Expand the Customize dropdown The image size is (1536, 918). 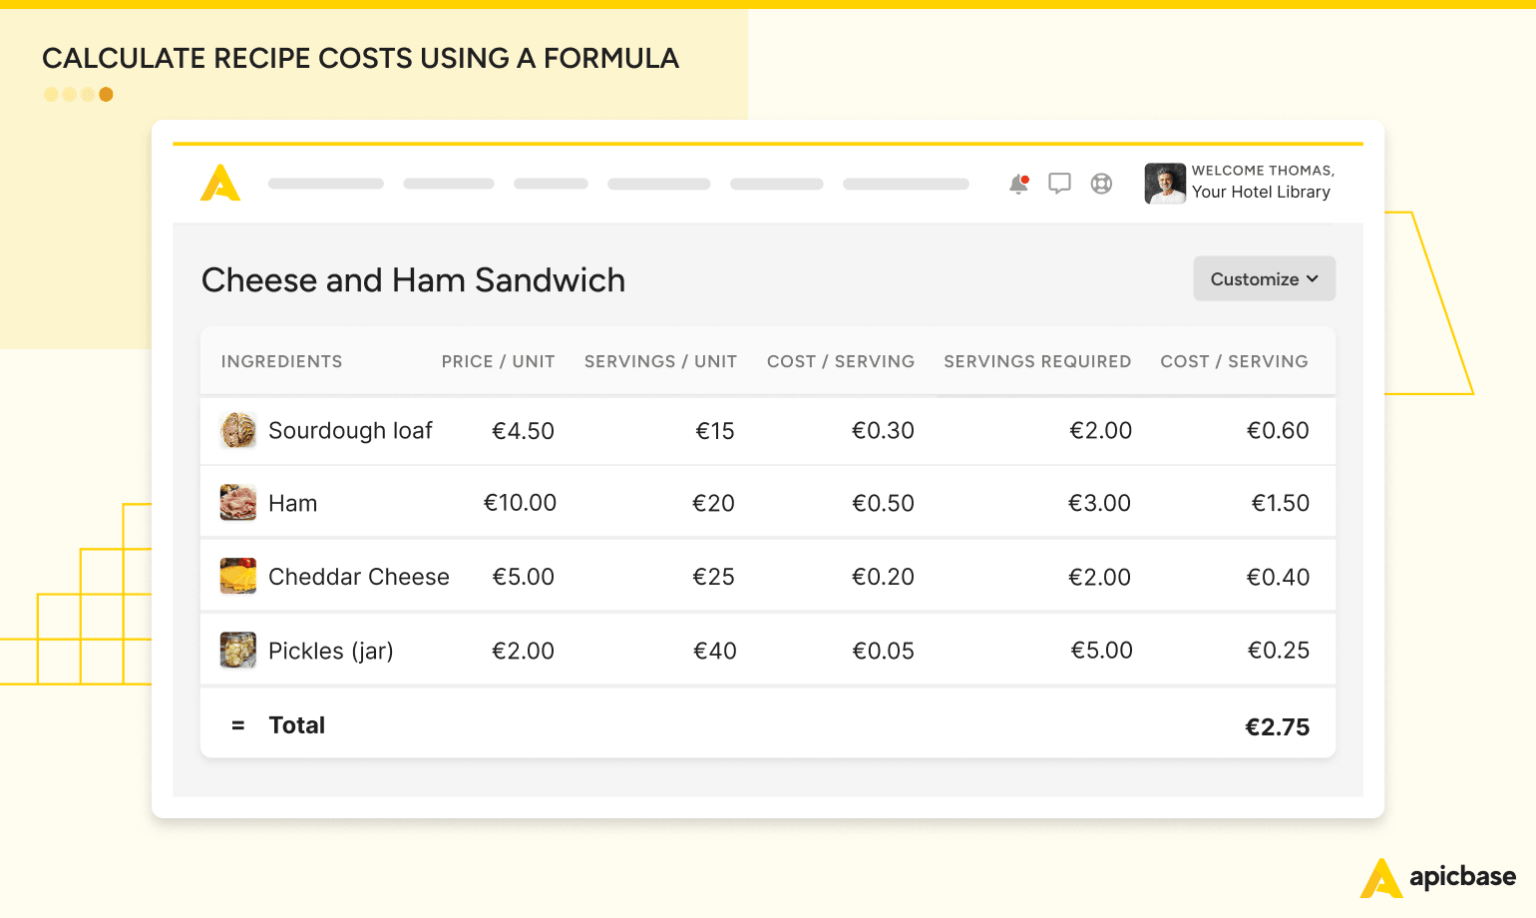coord(1263,278)
